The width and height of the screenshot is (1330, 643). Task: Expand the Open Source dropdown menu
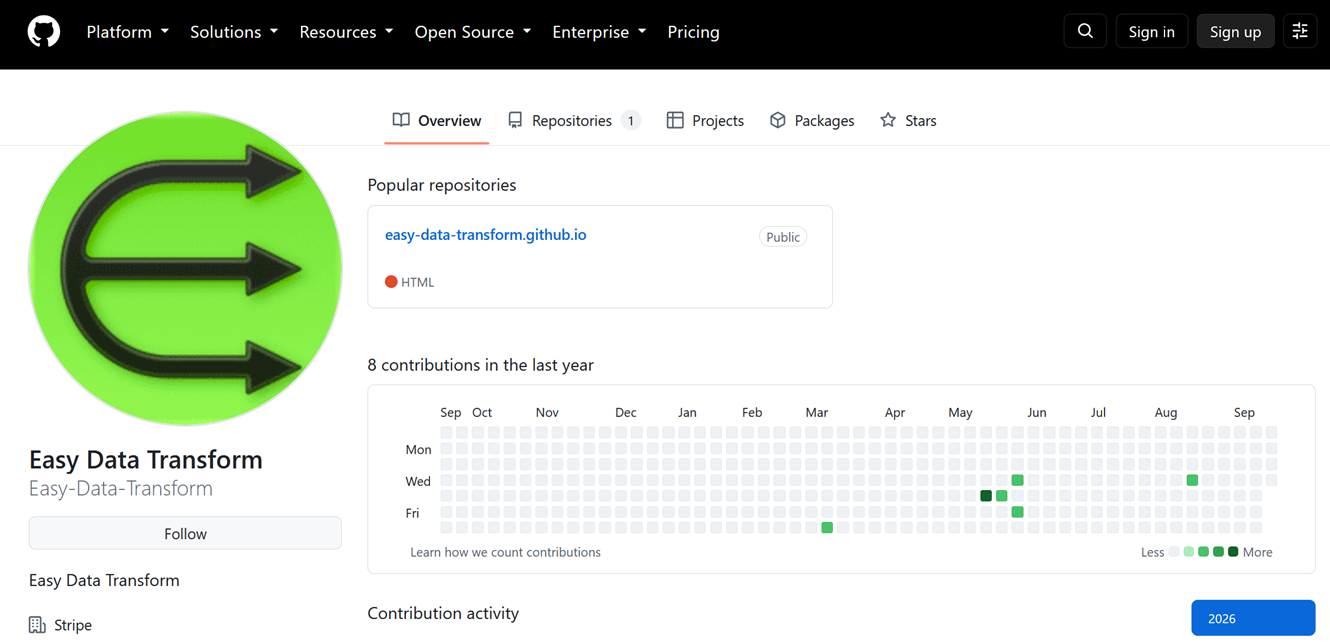473,32
